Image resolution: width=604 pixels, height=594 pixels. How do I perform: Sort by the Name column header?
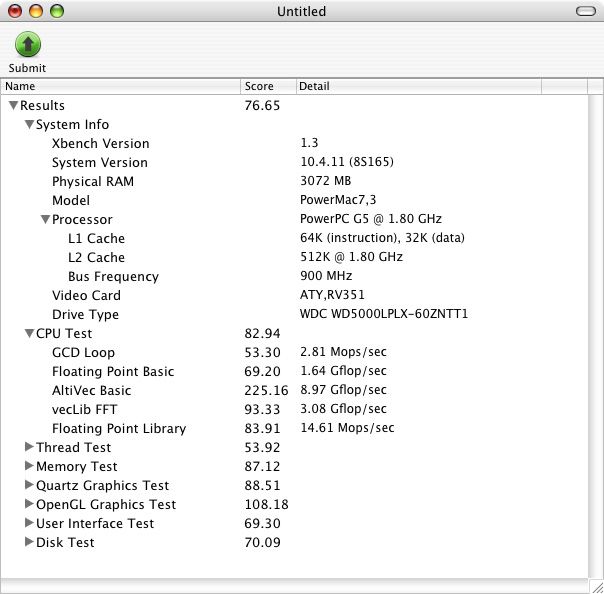coord(121,86)
